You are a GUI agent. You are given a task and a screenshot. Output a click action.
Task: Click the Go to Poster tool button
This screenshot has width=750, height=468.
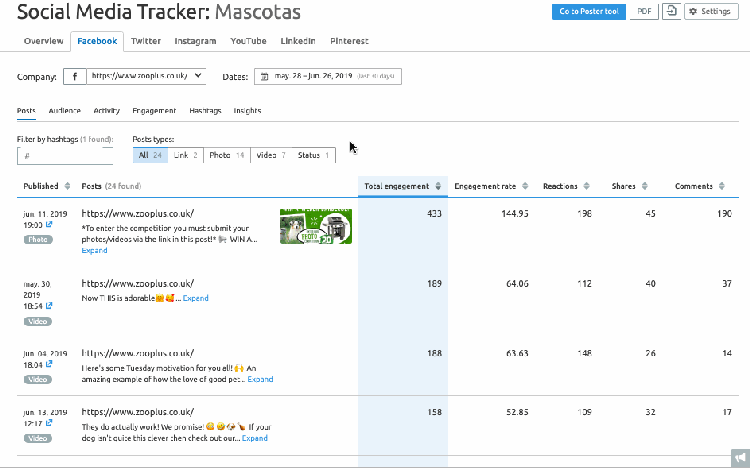tap(589, 11)
